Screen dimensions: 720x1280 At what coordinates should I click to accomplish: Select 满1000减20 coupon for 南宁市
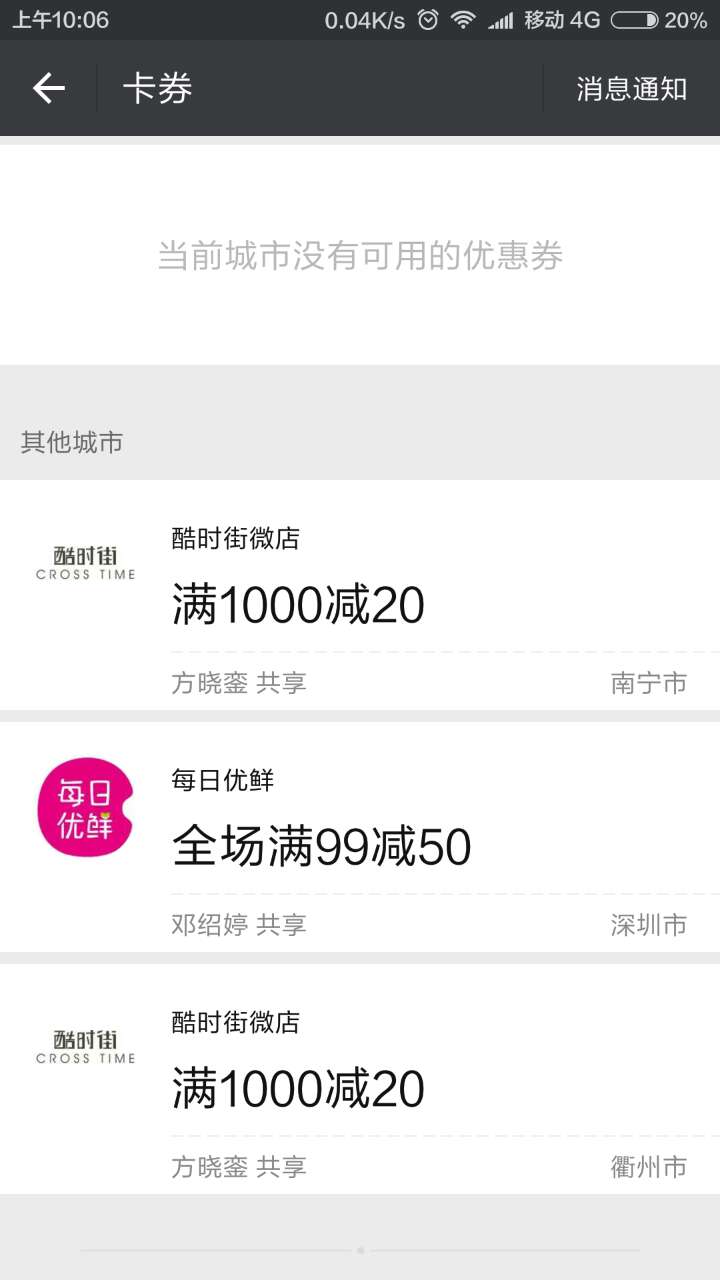(x=298, y=606)
